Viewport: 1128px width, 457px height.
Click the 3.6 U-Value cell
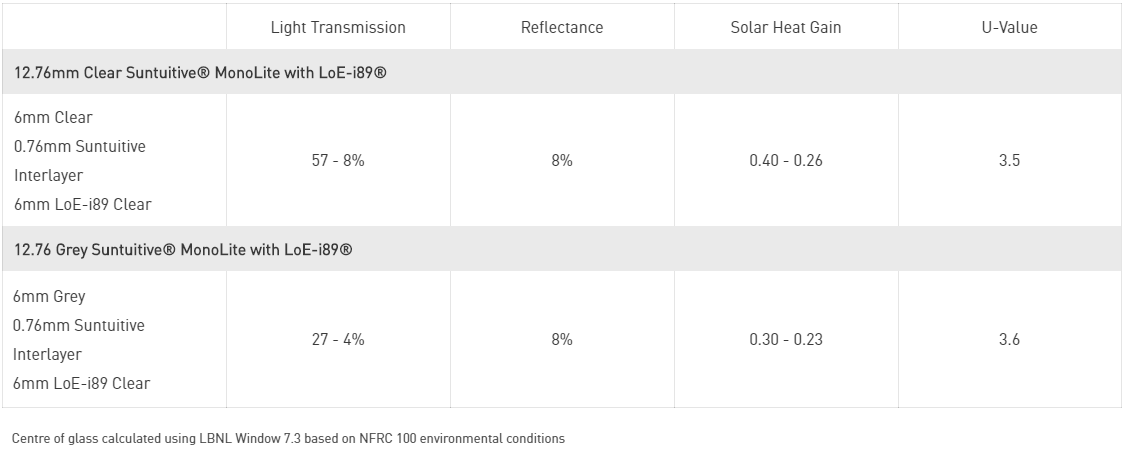pyautogui.click(x=1009, y=339)
